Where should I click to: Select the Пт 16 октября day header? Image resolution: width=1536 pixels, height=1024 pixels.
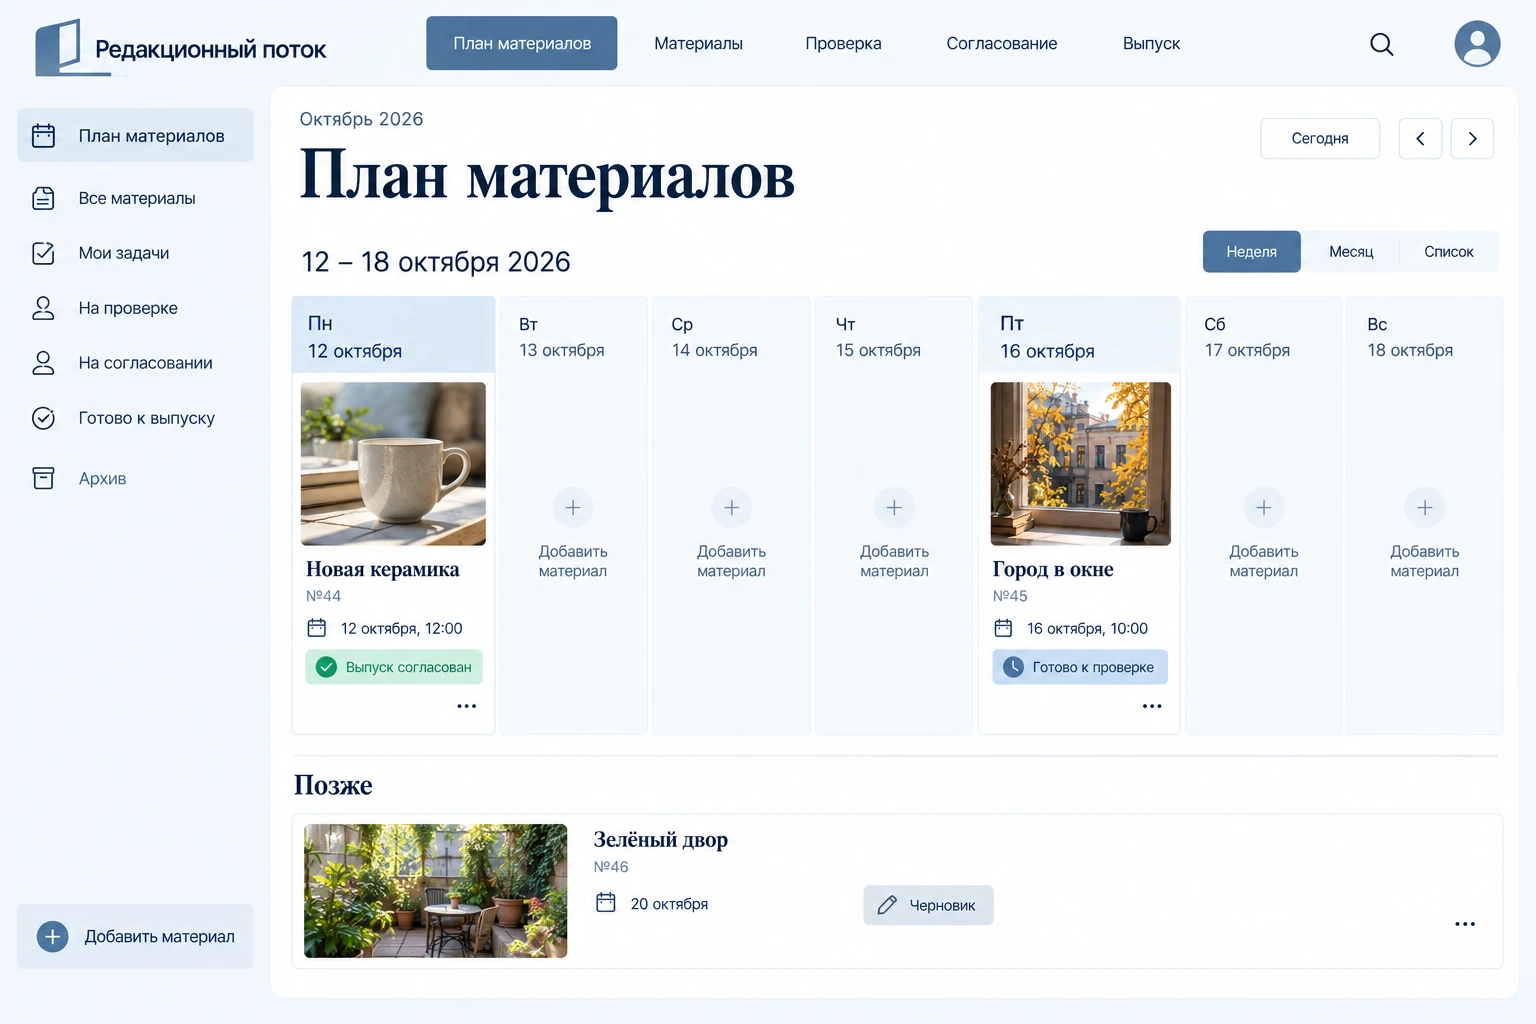pyautogui.click(x=1080, y=336)
